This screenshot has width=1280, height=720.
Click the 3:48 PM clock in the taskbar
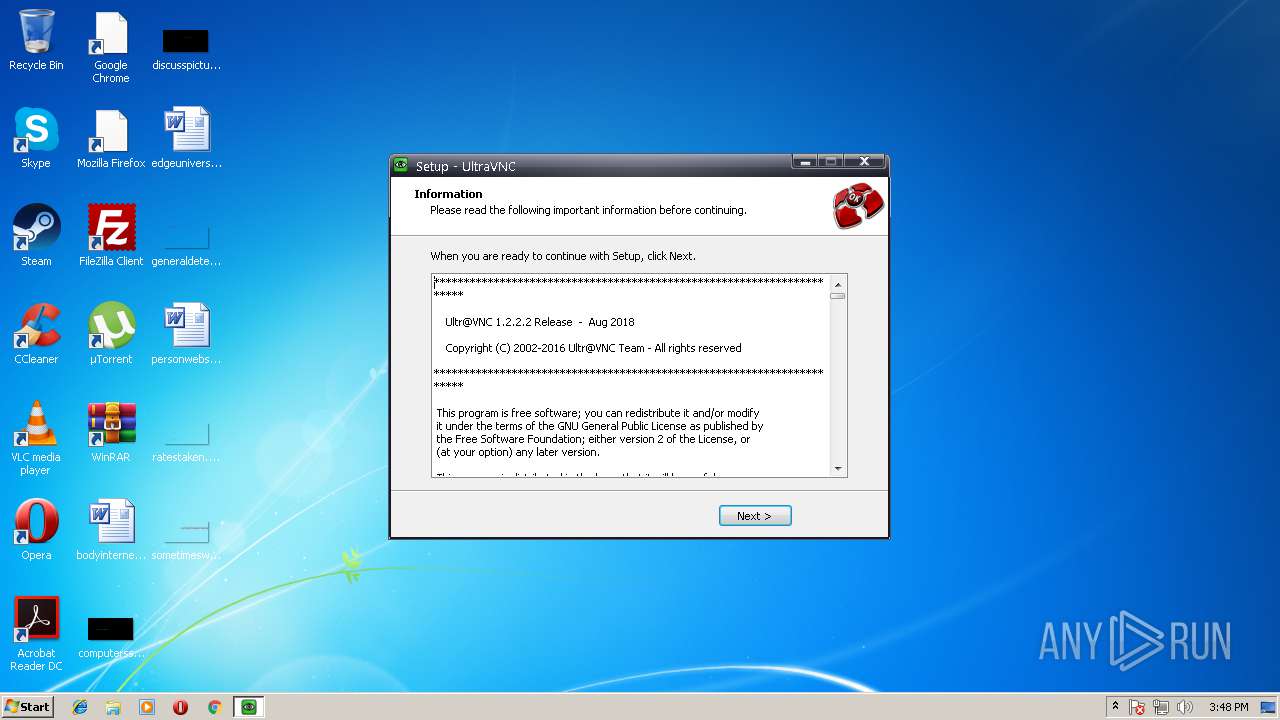1228,707
